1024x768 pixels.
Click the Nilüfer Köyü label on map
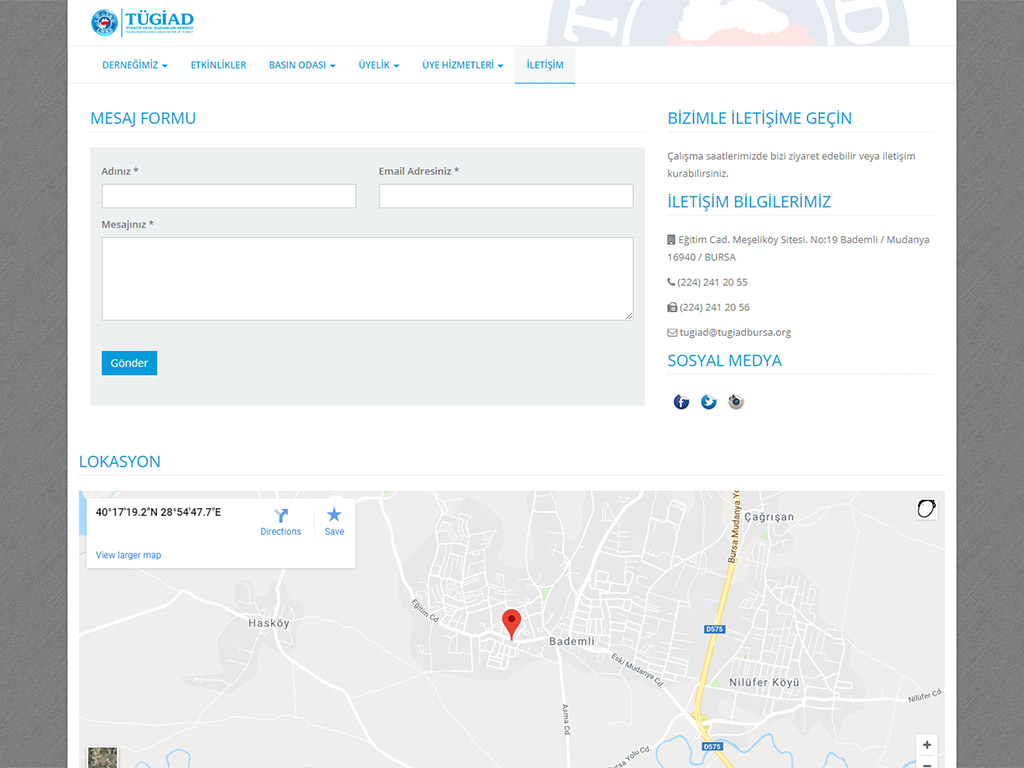click(x=764, y=682)
